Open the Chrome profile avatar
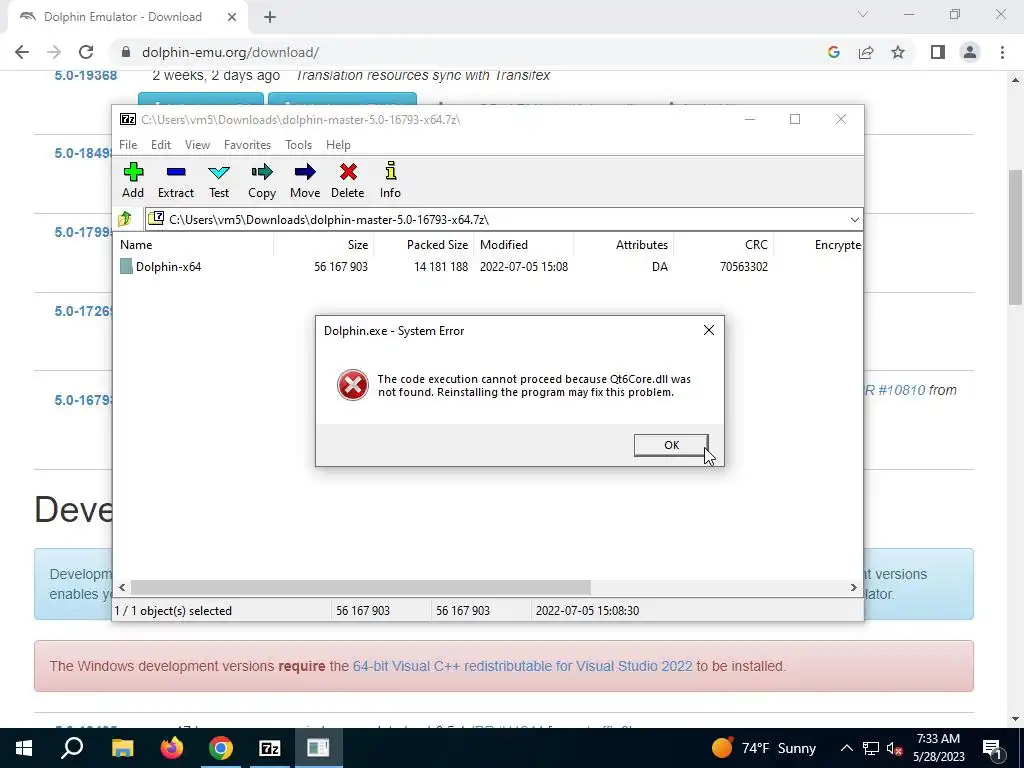1024x768 pixels. point(970,52)
